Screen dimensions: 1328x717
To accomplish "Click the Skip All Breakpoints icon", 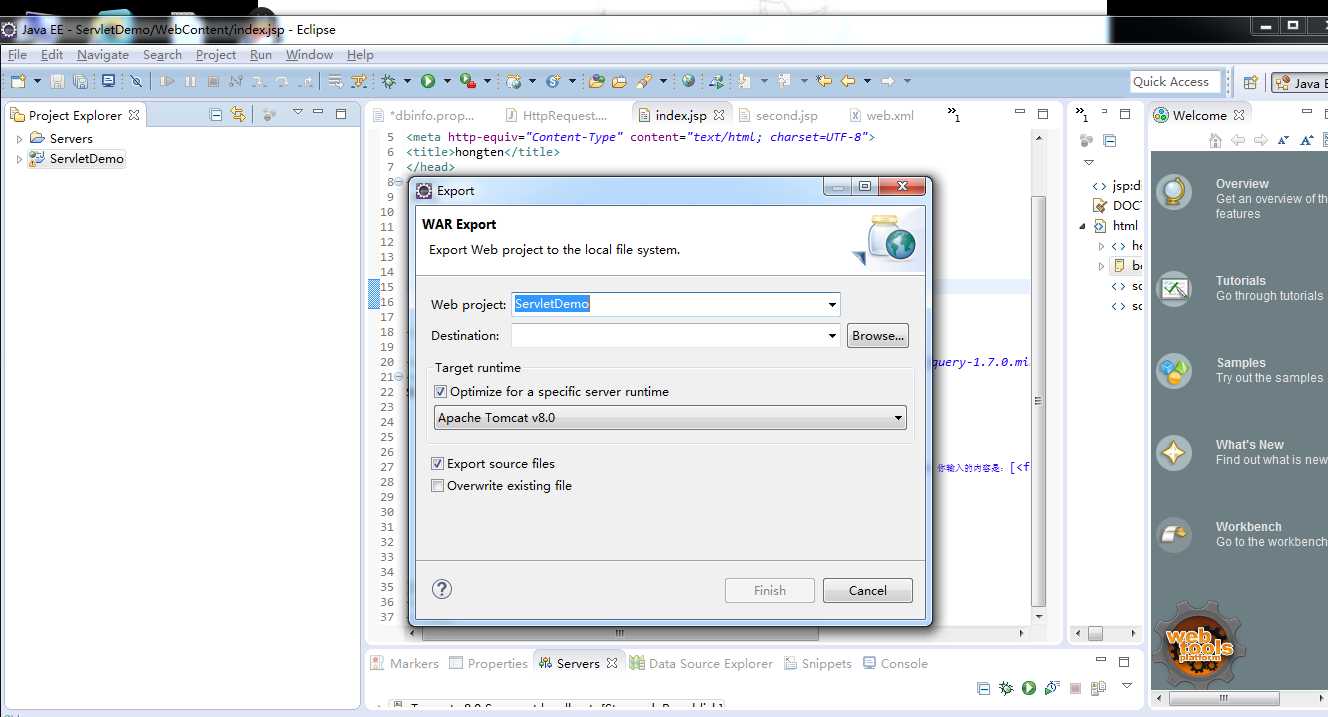I will [137, 81].
